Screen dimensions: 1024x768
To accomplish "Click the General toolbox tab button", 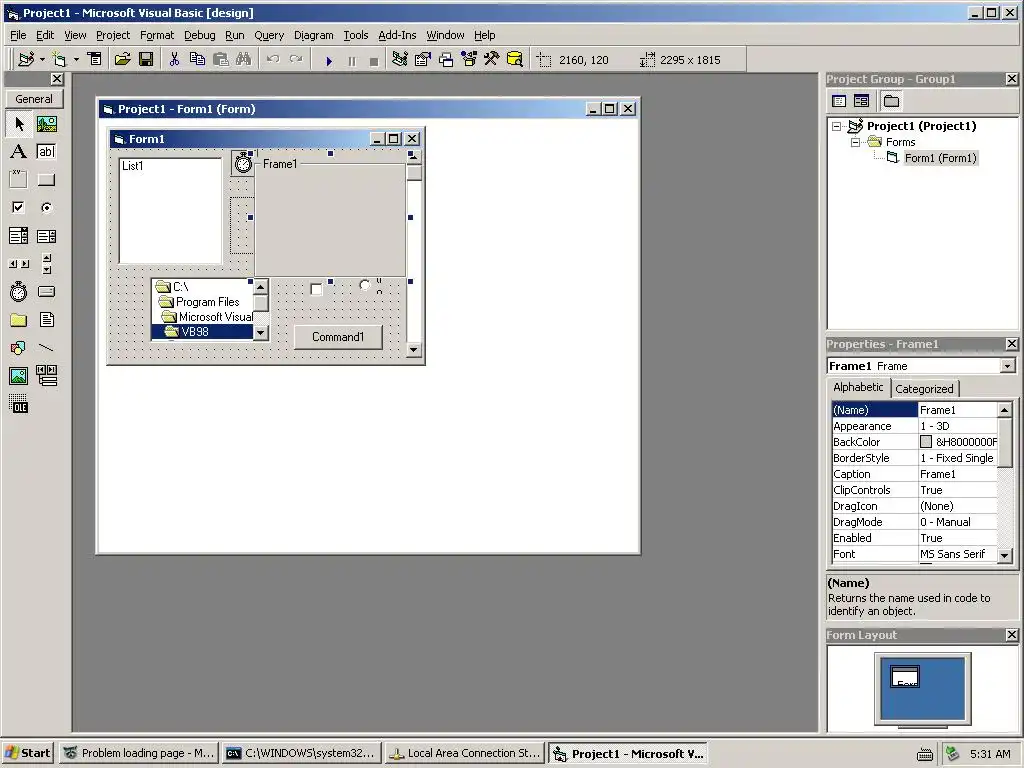I will [34, 99].
